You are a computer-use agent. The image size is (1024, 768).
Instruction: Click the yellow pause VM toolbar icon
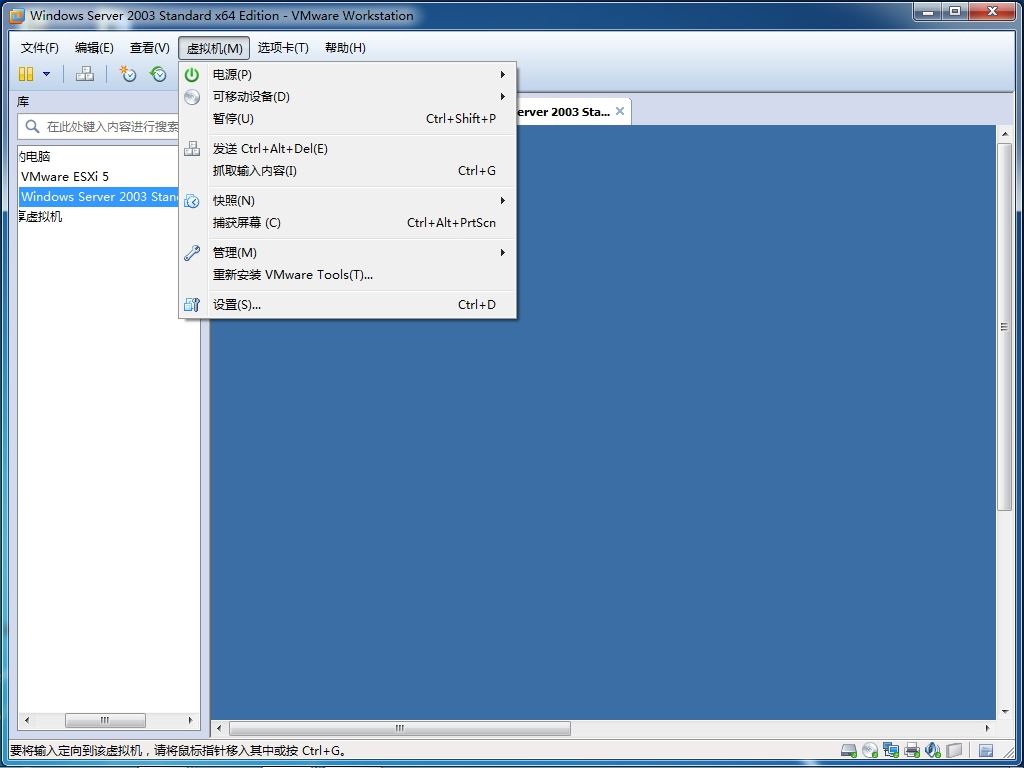click(26, 74)
